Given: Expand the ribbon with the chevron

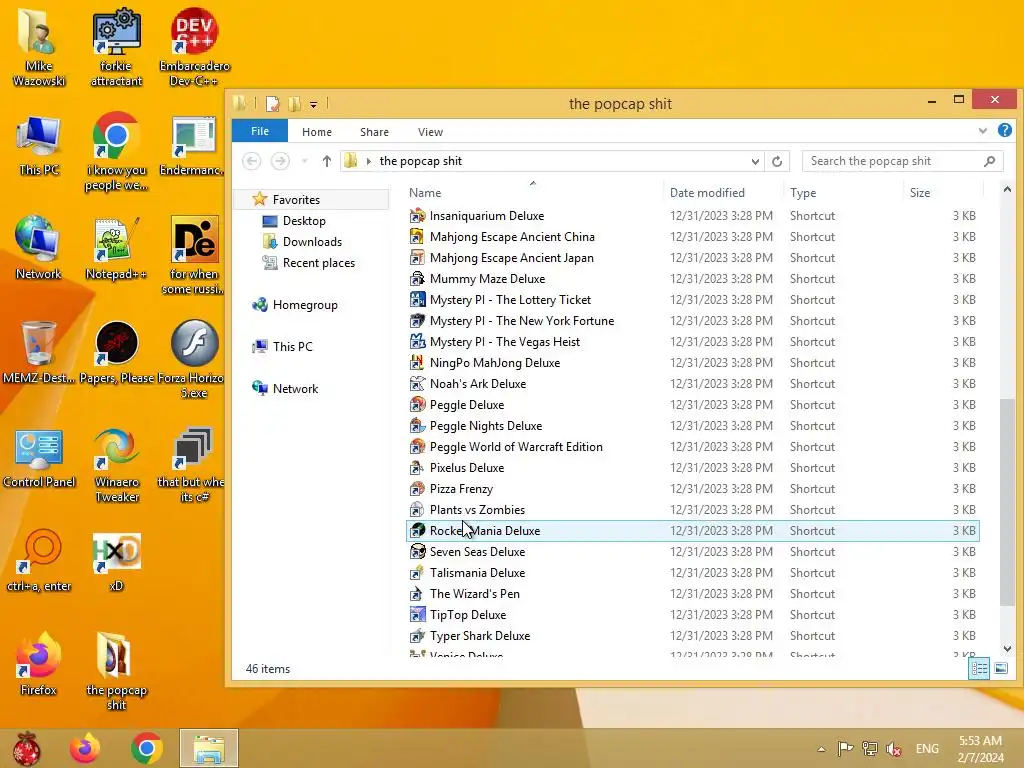Looking at the screenshot, I should point(983,131).
